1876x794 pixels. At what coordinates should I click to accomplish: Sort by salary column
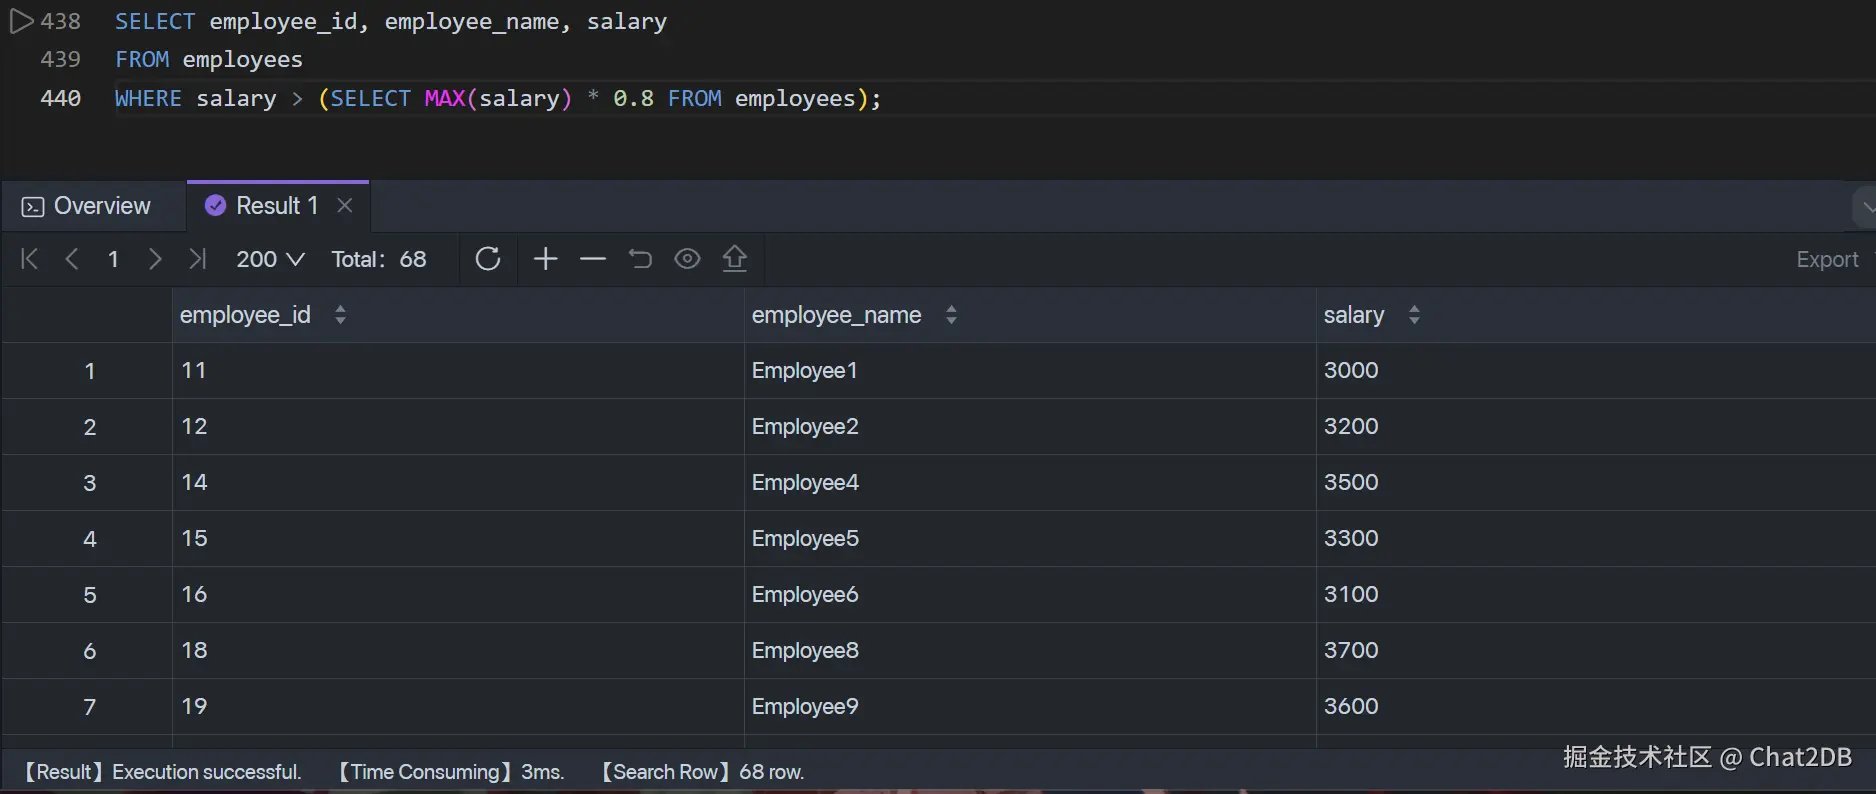pos(1414,315)
